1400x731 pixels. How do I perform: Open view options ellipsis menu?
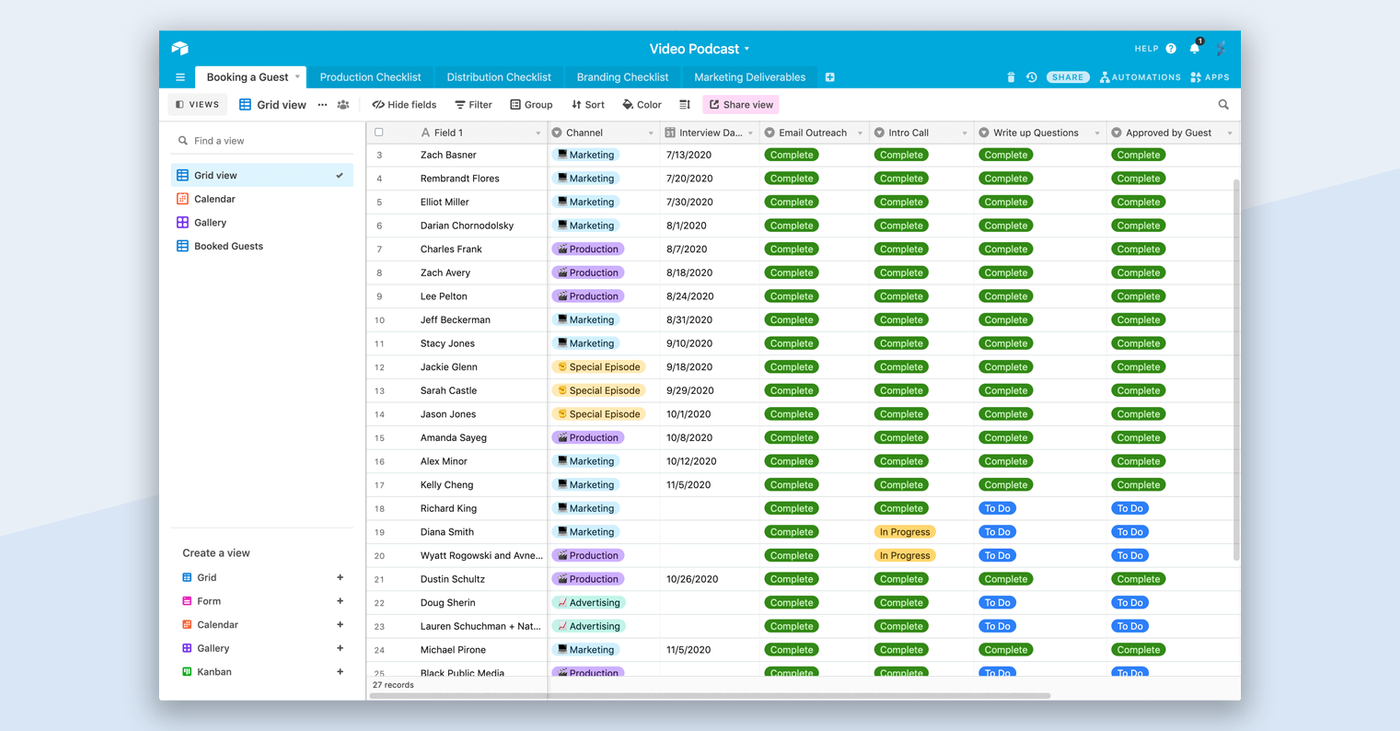click(x=322, y=104)
